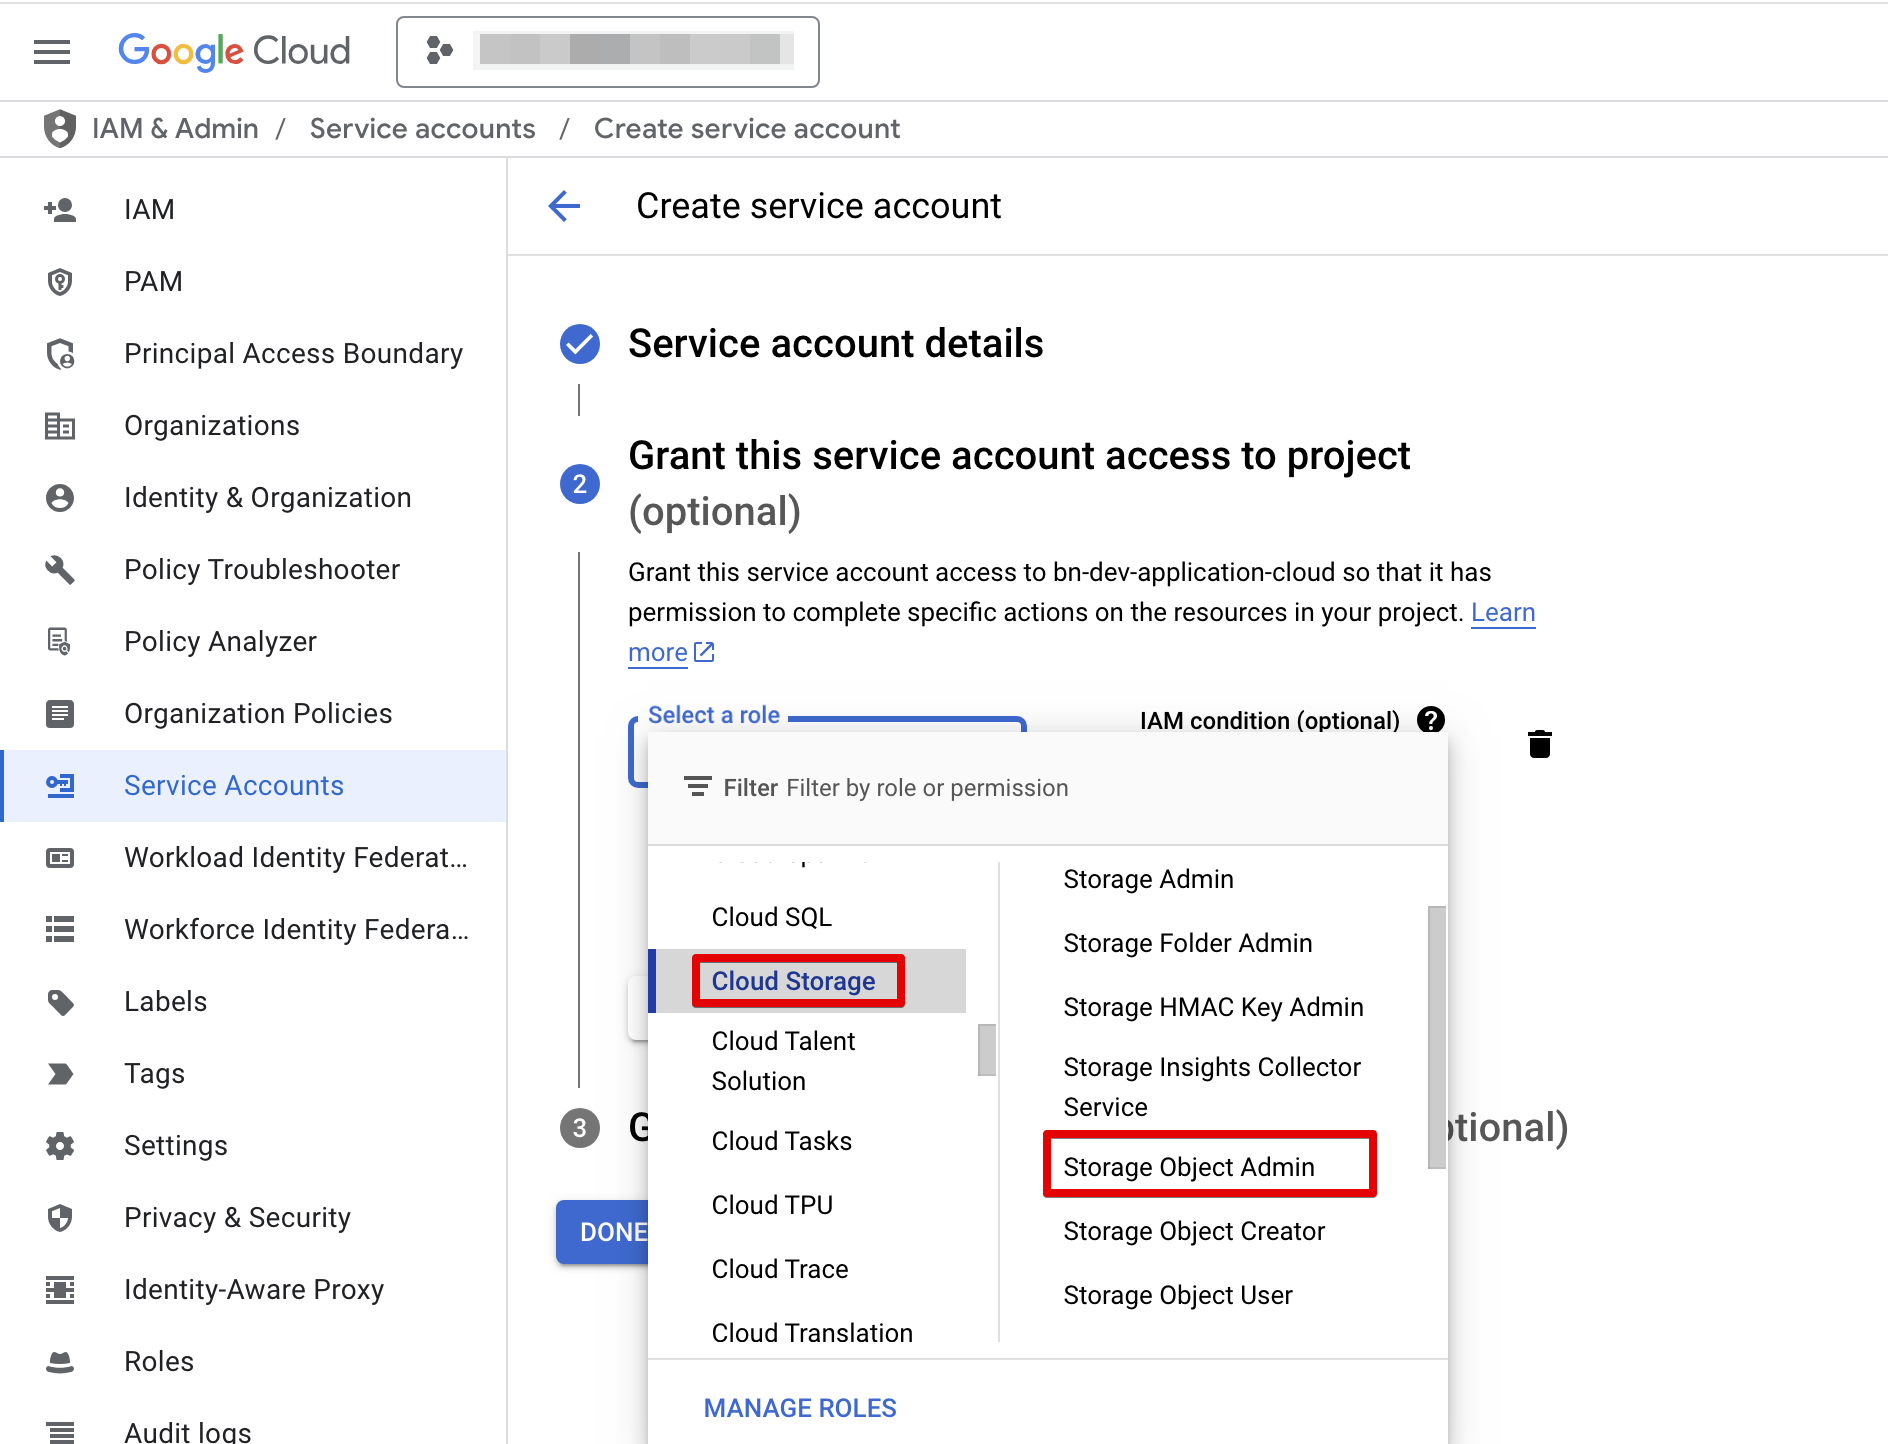Open Identity-Aware Proxy page

coord(254,1289)
